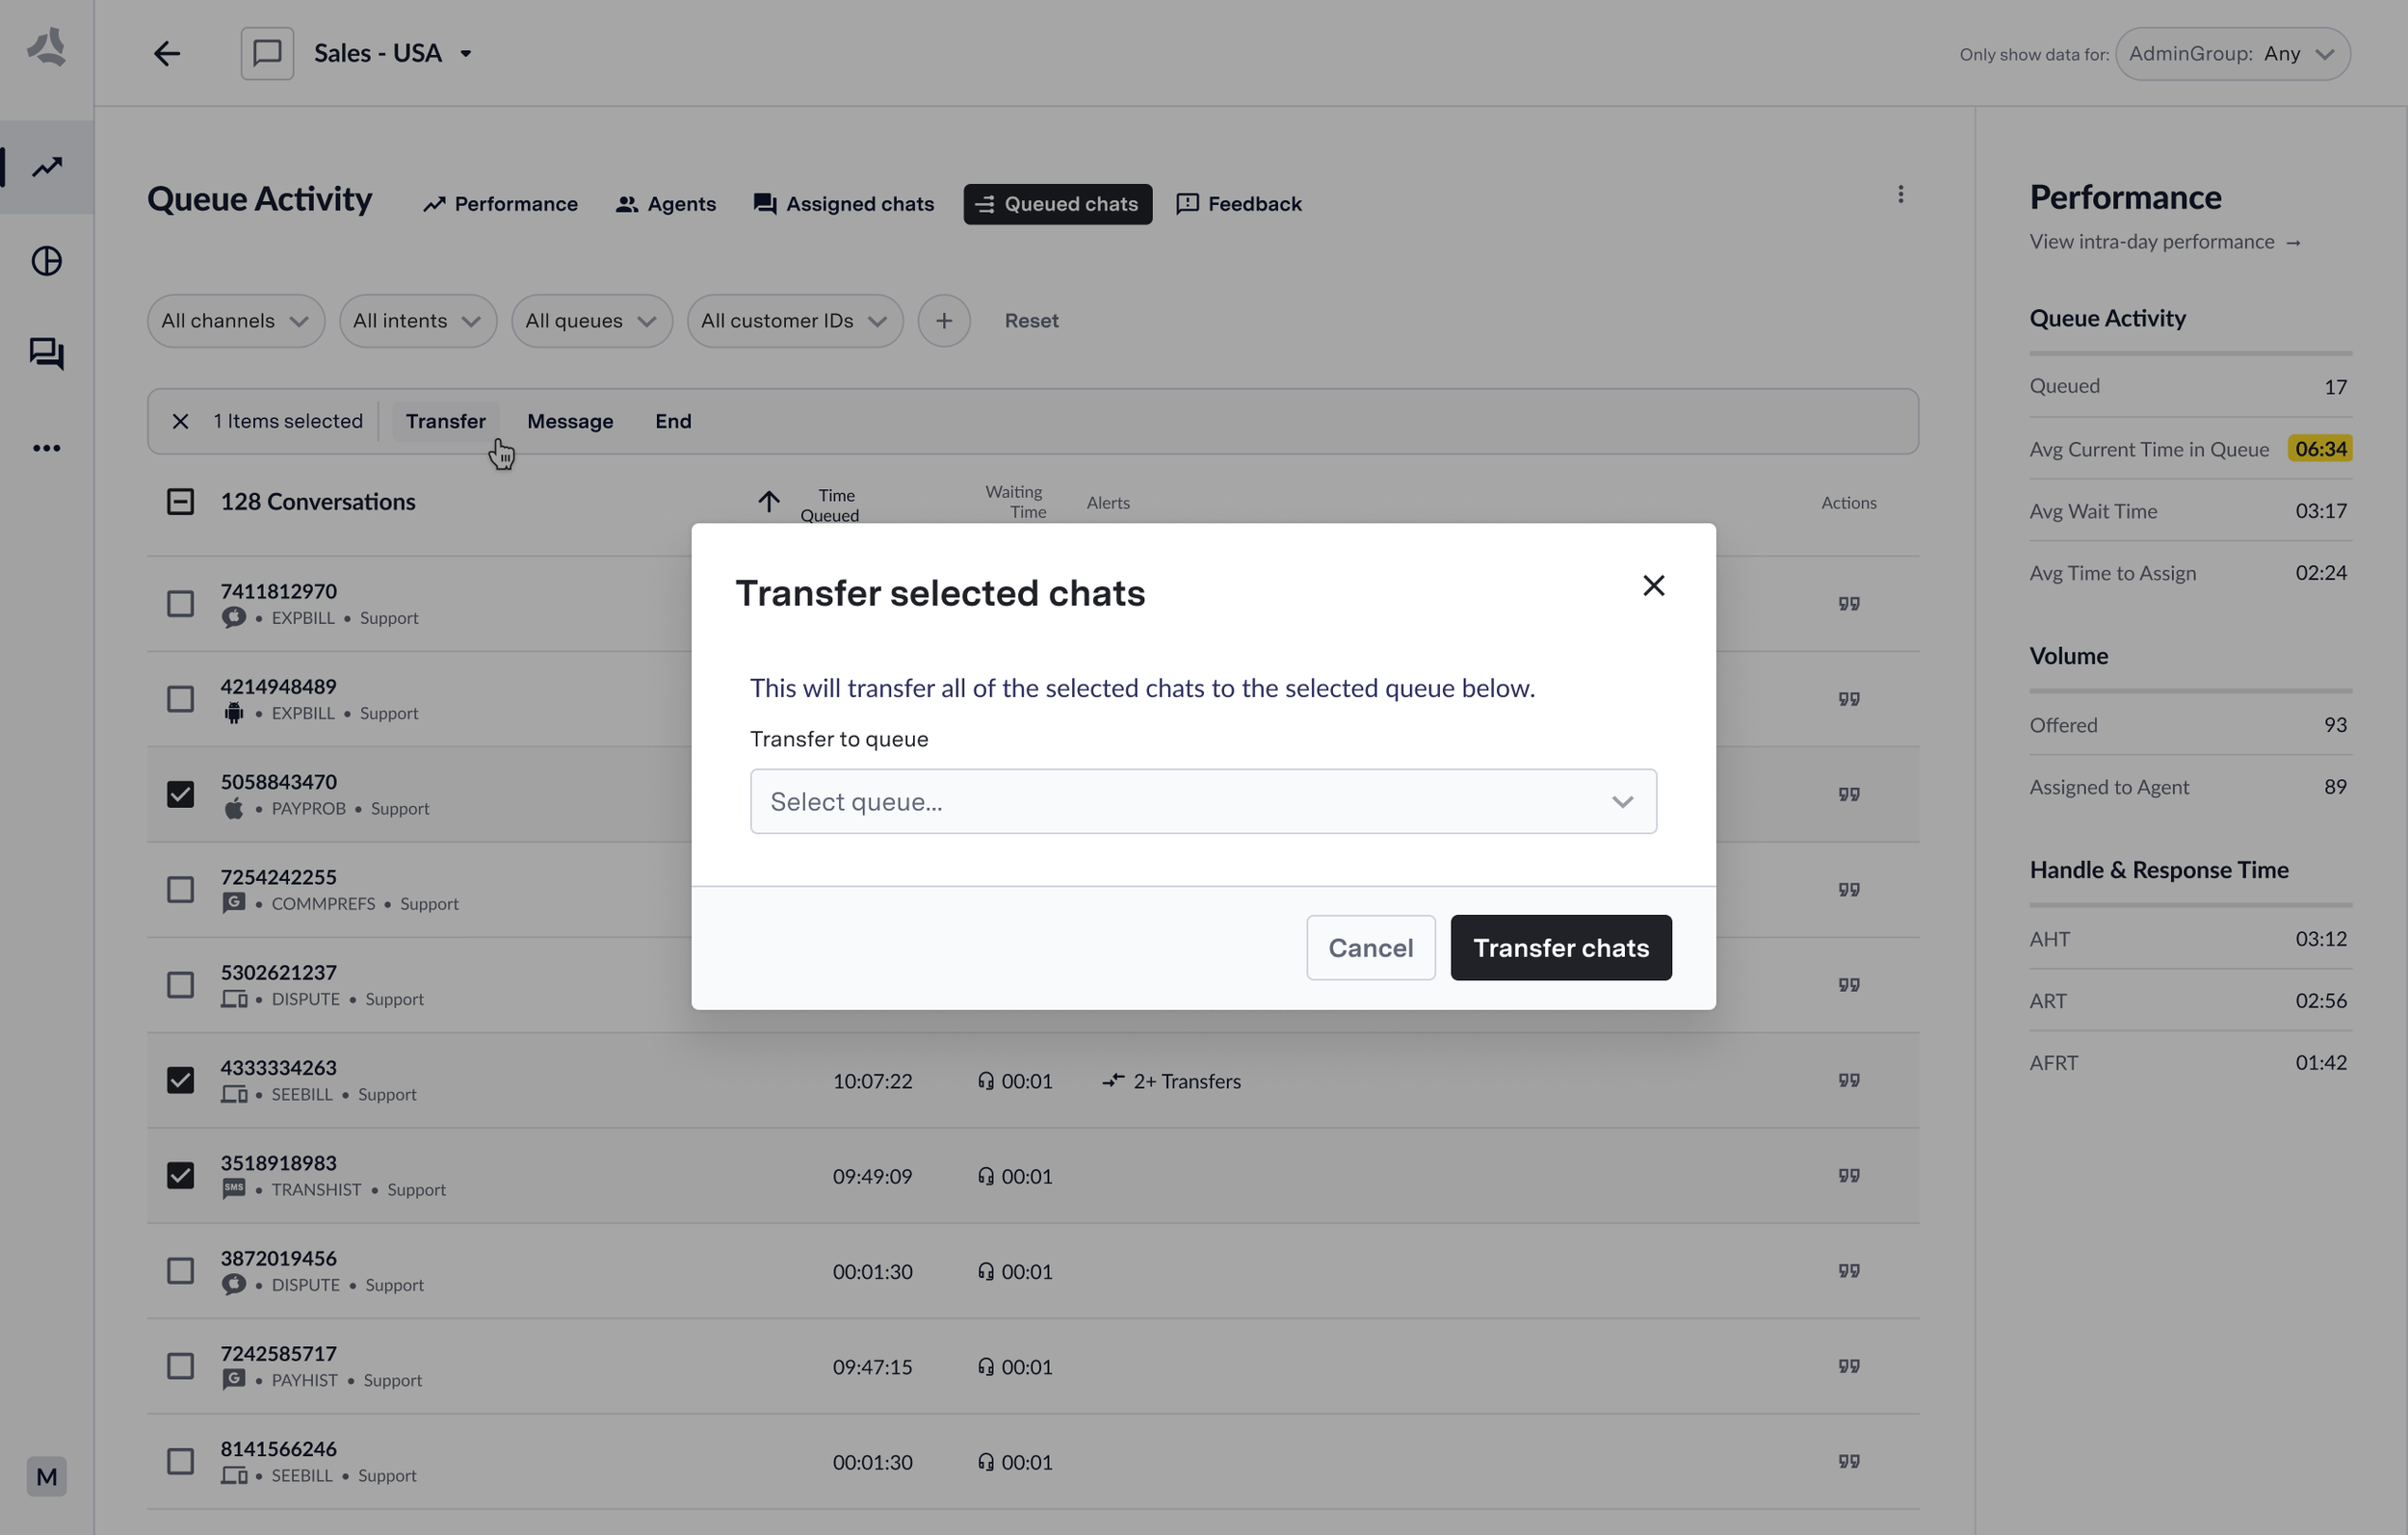This screenshot has height=1535, width=2408.
Task: Toggle the select-all 128 Conversations checkbox
Action: point(180,502)
